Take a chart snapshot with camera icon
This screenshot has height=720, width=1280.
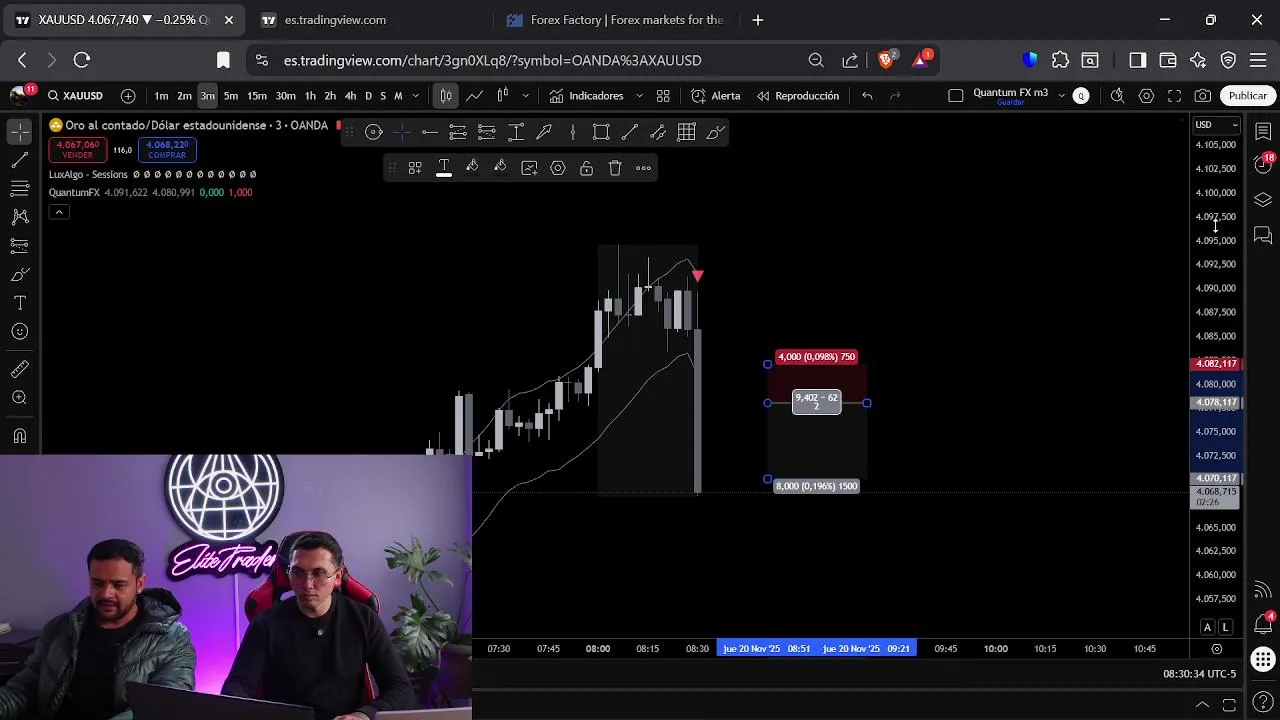pyautogui.click(x=1203, y=96)
